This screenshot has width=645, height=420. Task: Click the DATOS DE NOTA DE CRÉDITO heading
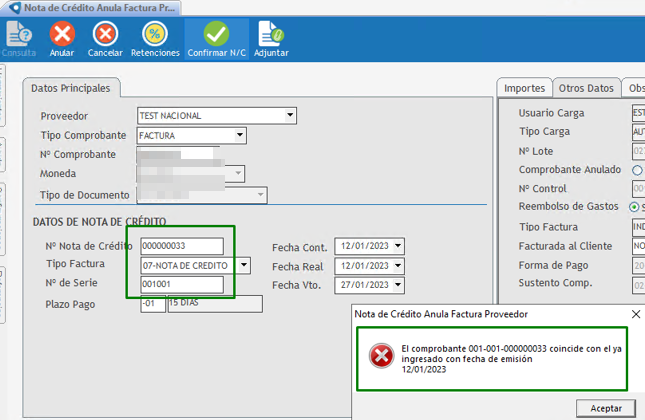click(99, 222)
